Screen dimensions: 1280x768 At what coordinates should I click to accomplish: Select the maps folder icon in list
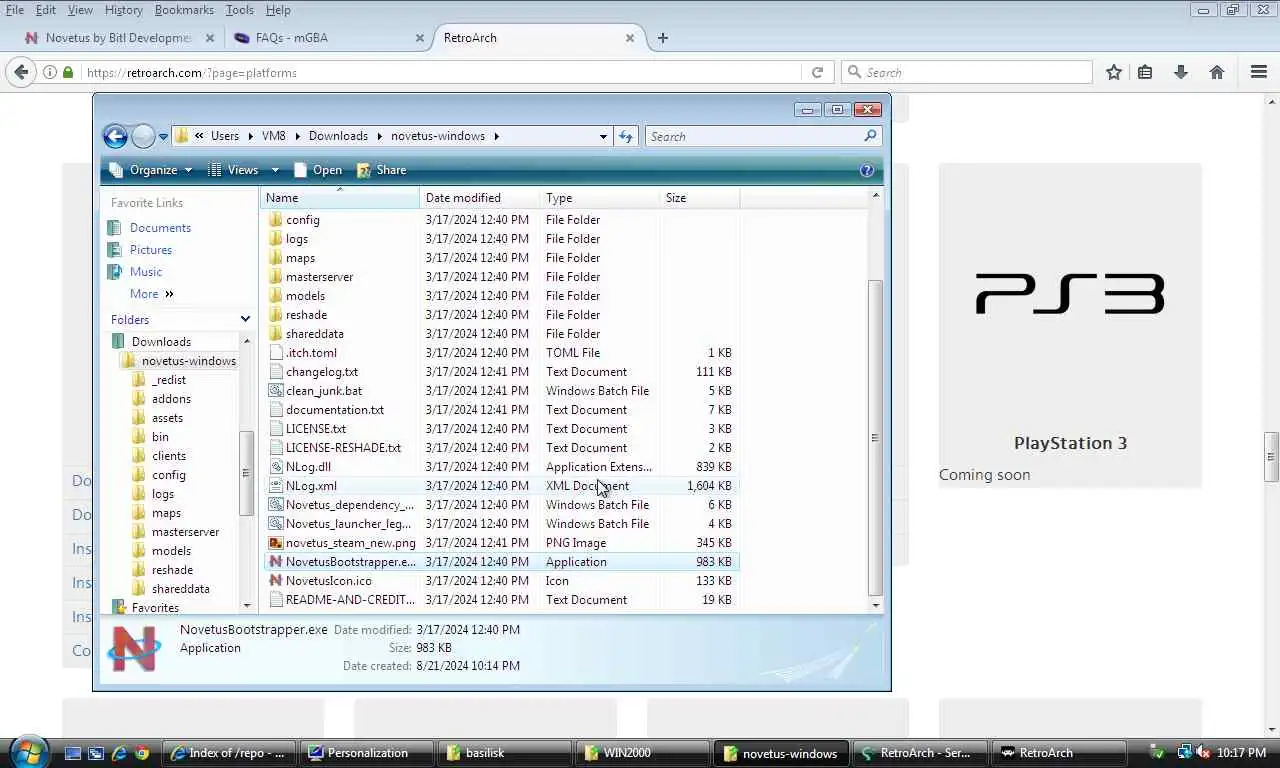[277, 258]
